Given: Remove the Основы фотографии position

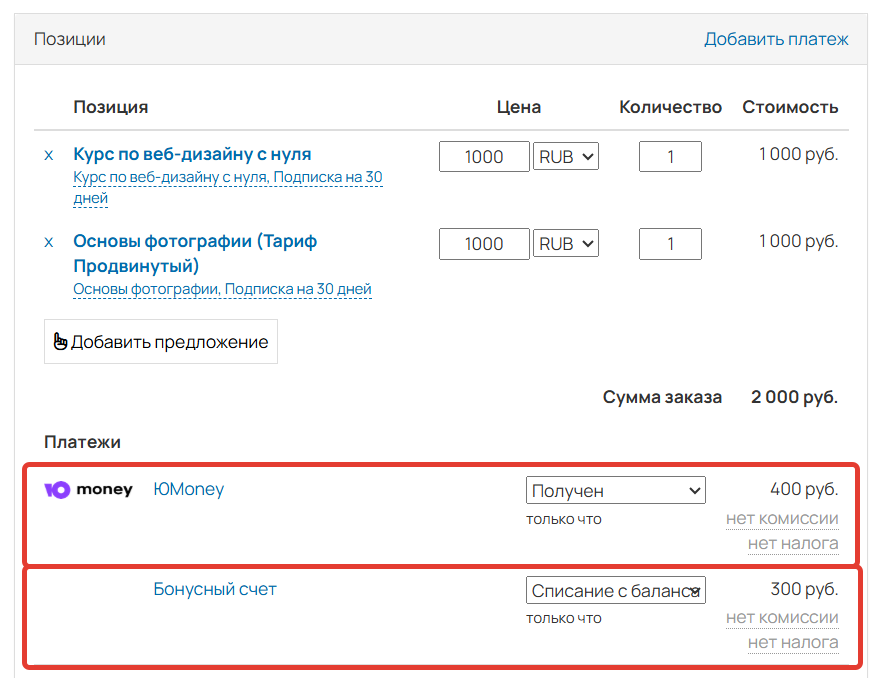Looking at the screenshot, I should (x=49, y=243).
